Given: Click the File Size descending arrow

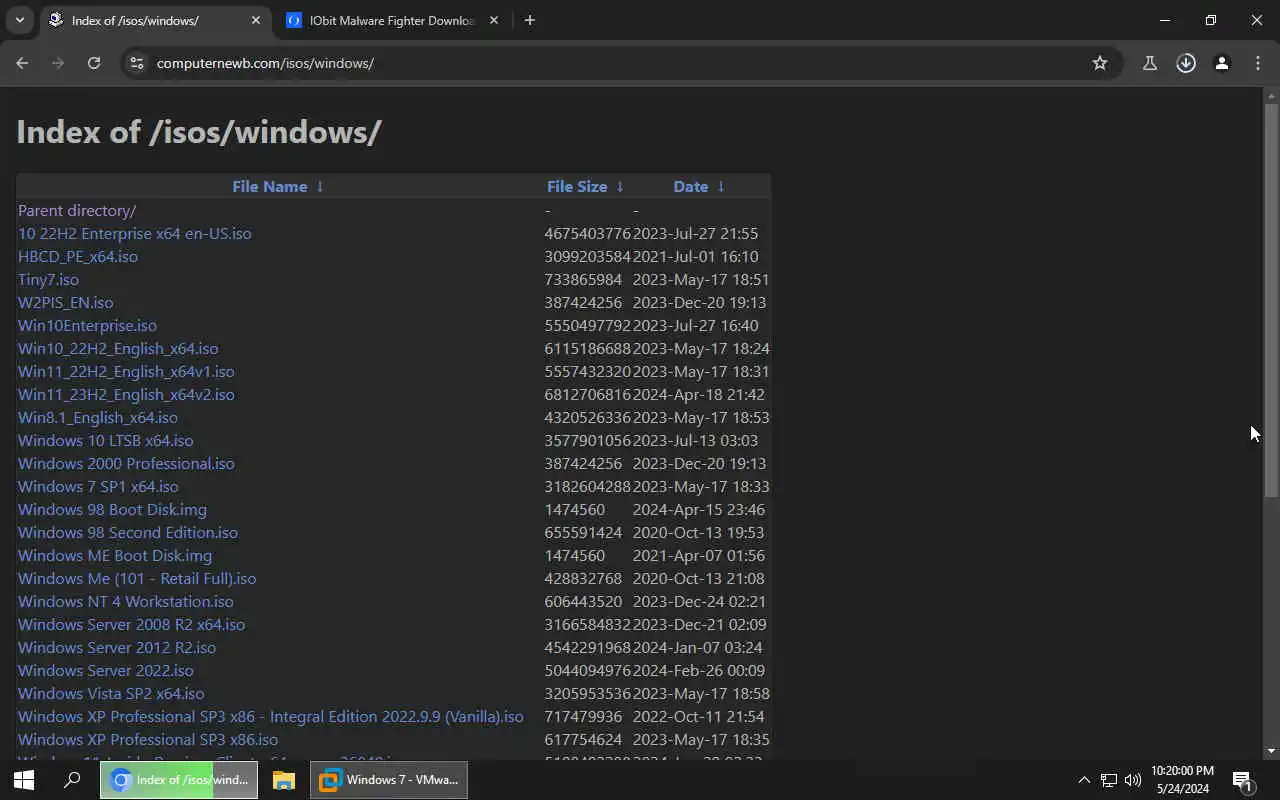Looking at the screenshot, I should click(620, 186).
